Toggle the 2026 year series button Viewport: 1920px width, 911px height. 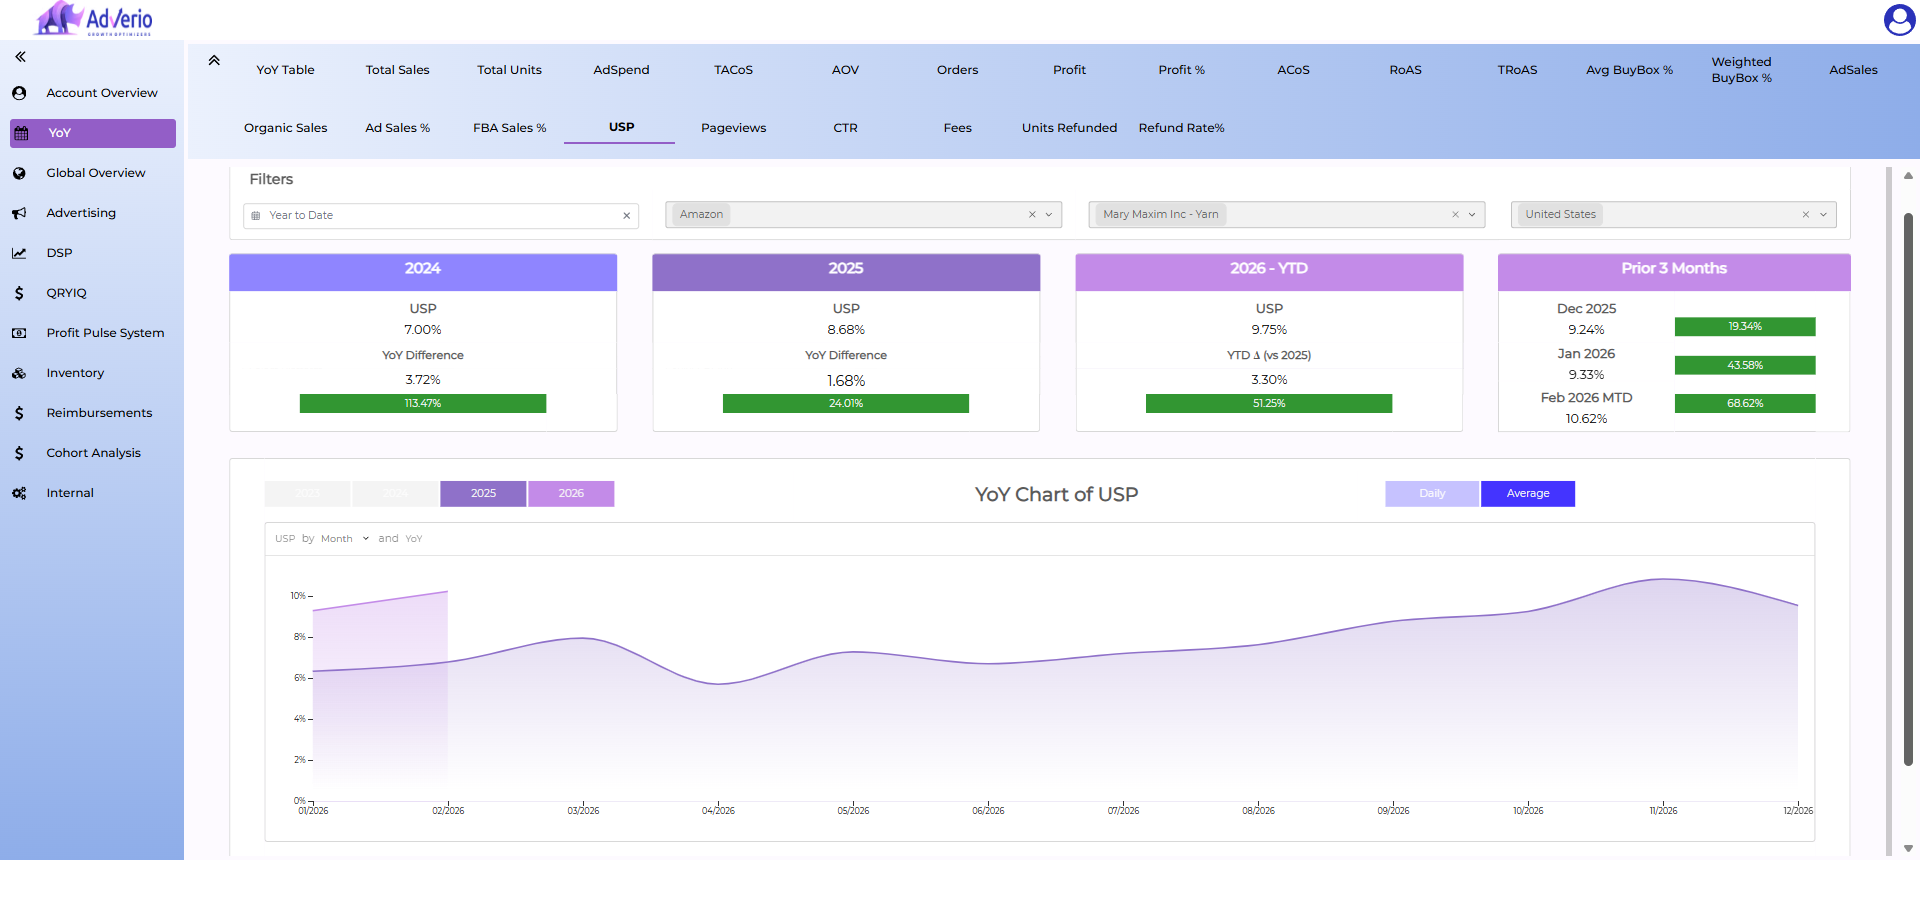click(571, 494)
